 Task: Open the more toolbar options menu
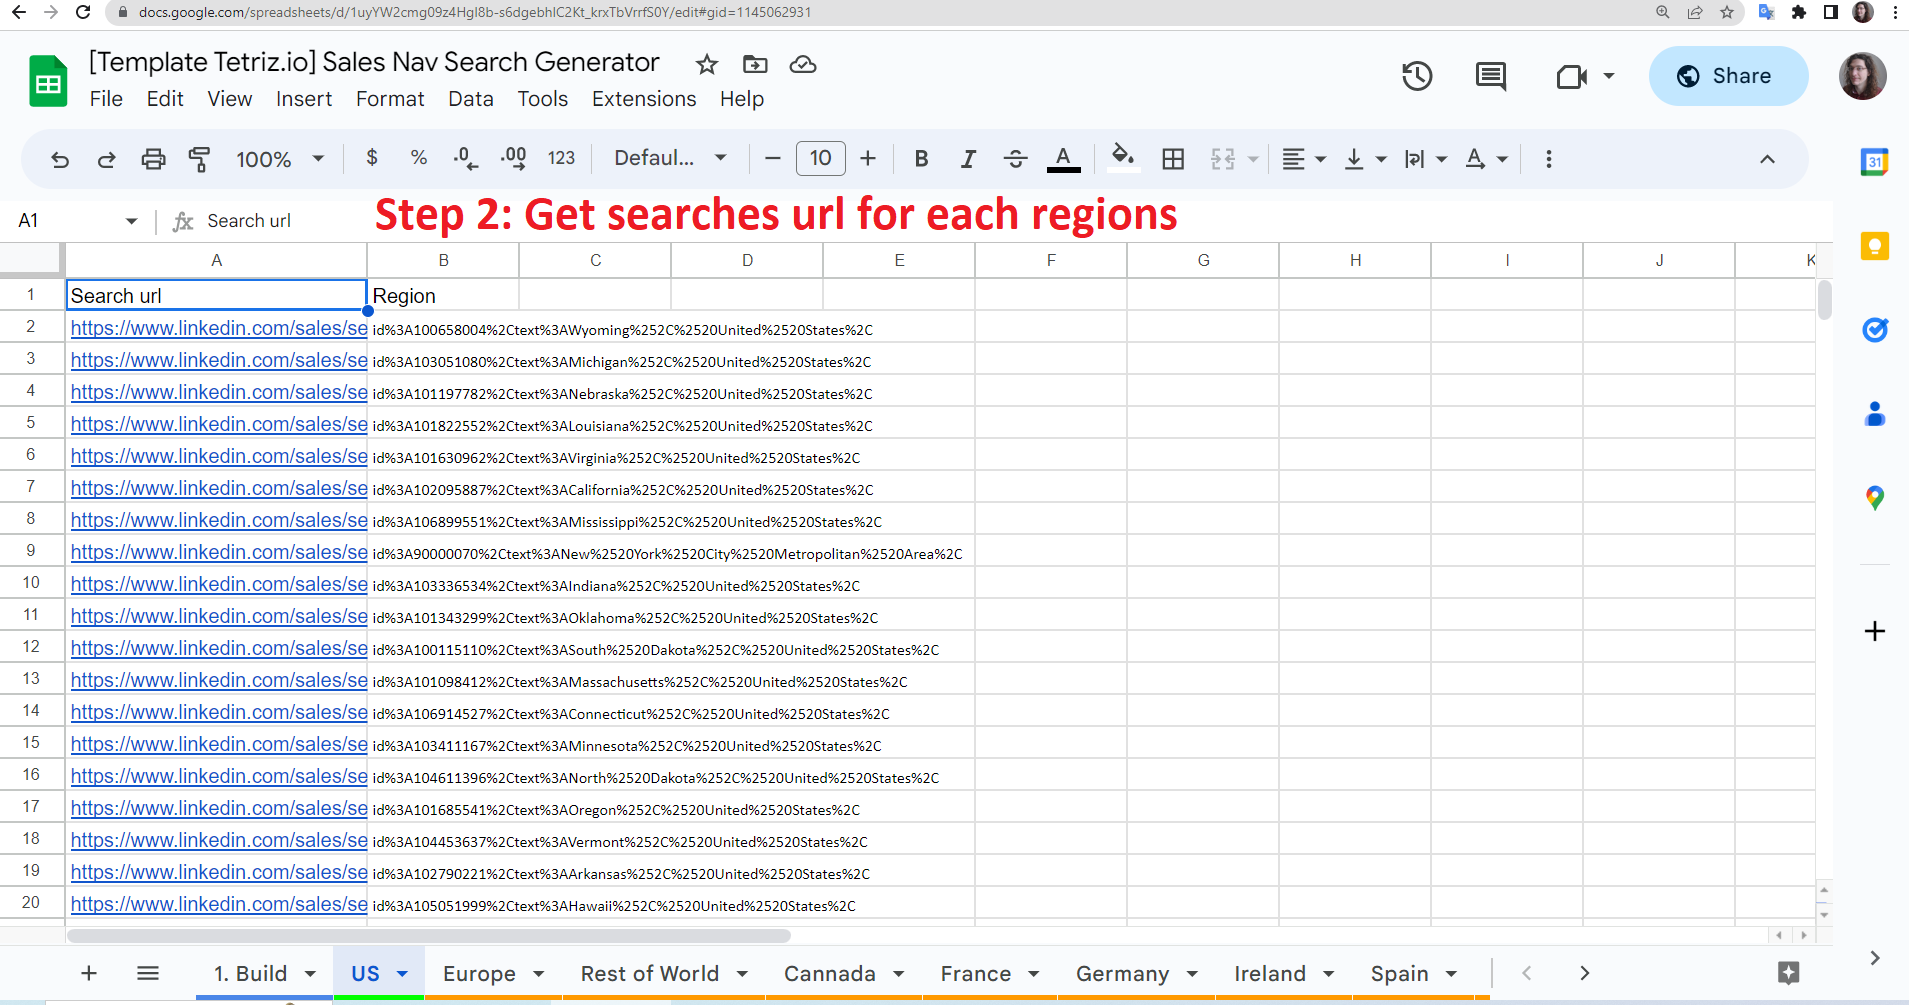[1549, 159]
